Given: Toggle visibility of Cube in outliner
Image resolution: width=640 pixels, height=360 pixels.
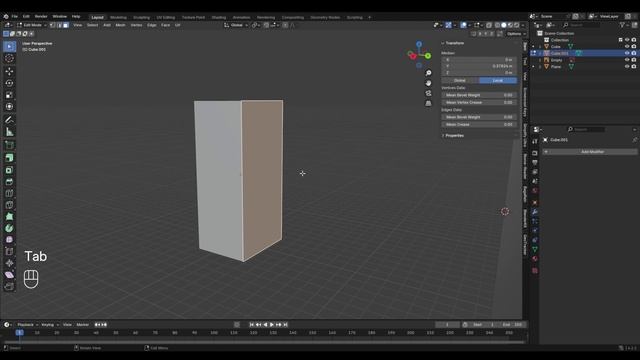Looking at the screenshot, I should point(627,47).
